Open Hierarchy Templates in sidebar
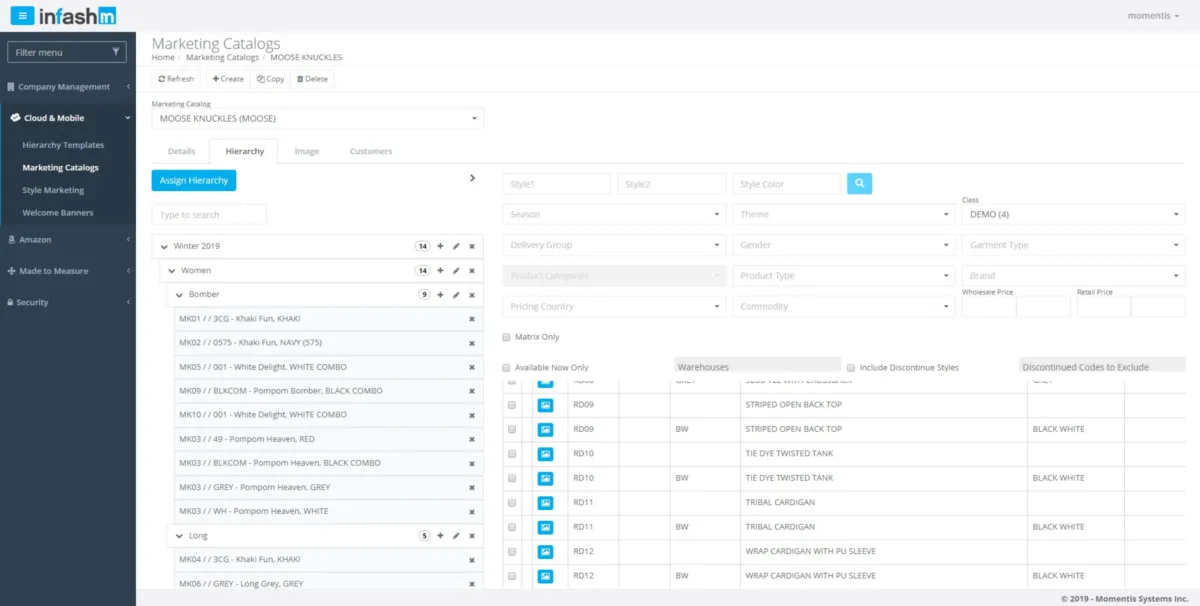This screenshot has height=606, width=1200. click(63, 145)
